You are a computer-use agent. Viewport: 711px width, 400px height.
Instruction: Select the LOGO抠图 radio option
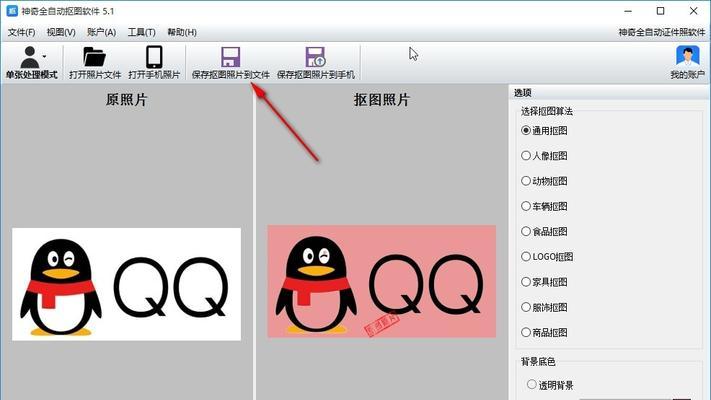tap(547, 257)
